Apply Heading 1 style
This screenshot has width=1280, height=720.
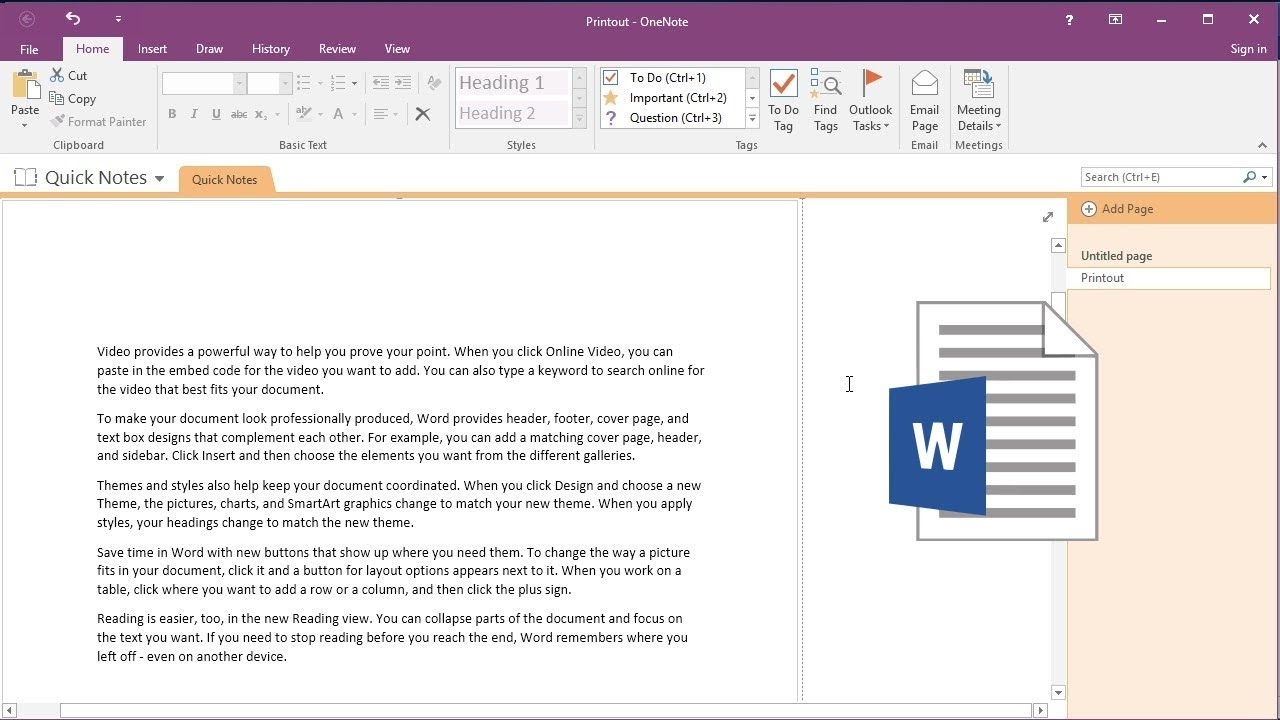(x=513, y=83)
